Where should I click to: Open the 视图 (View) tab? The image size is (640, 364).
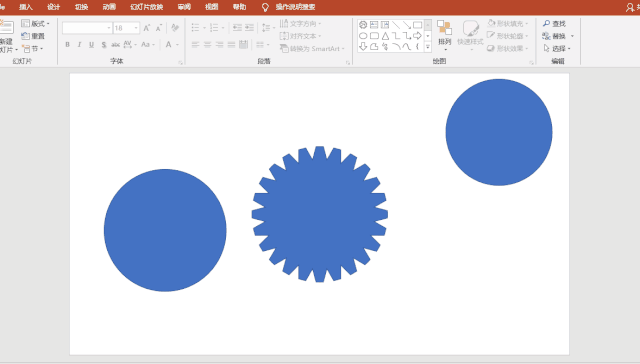(x=211, y=7)
